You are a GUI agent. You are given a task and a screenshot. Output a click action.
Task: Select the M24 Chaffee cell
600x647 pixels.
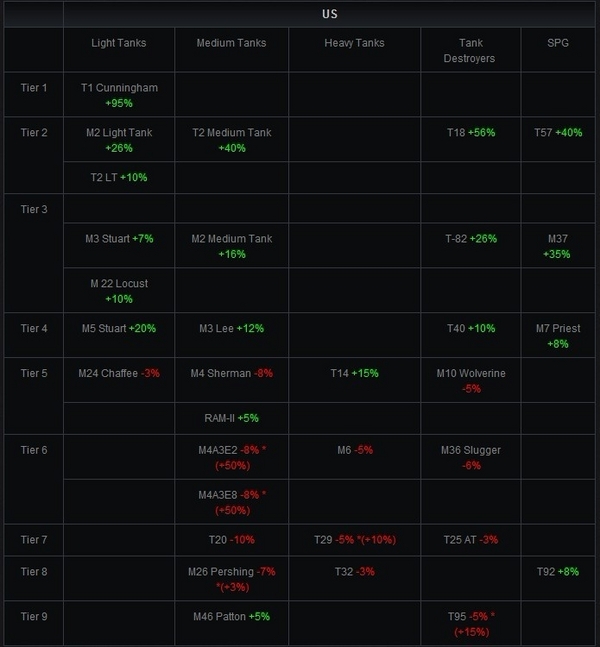[x=119, y=373]
